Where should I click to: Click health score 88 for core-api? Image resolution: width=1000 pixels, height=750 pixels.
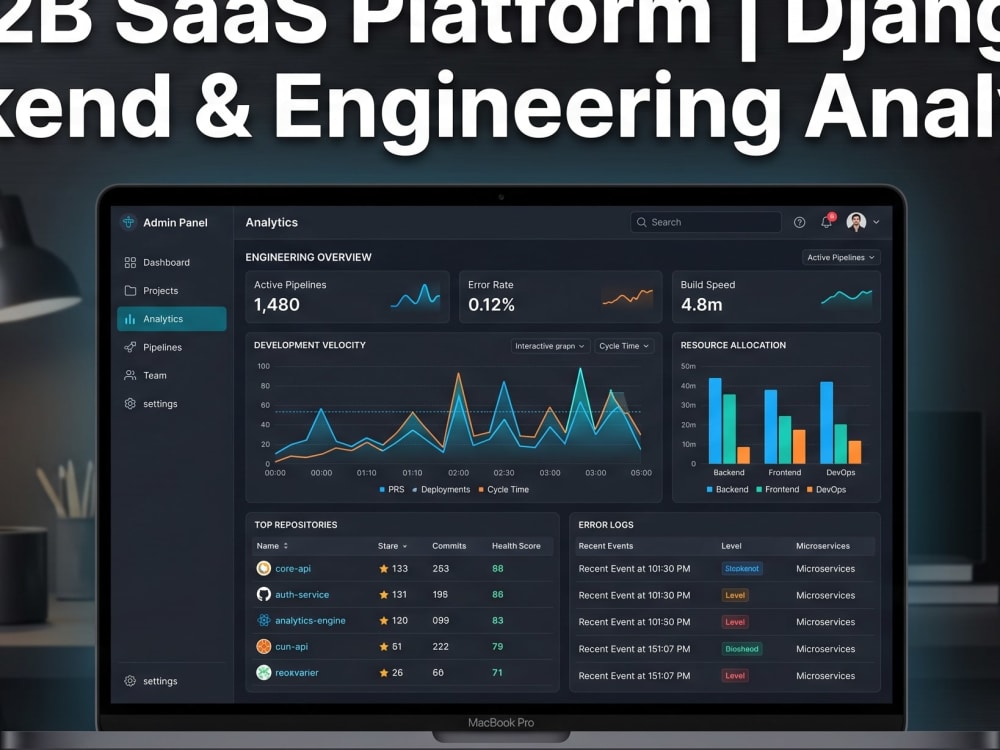[x=497, y=568]
